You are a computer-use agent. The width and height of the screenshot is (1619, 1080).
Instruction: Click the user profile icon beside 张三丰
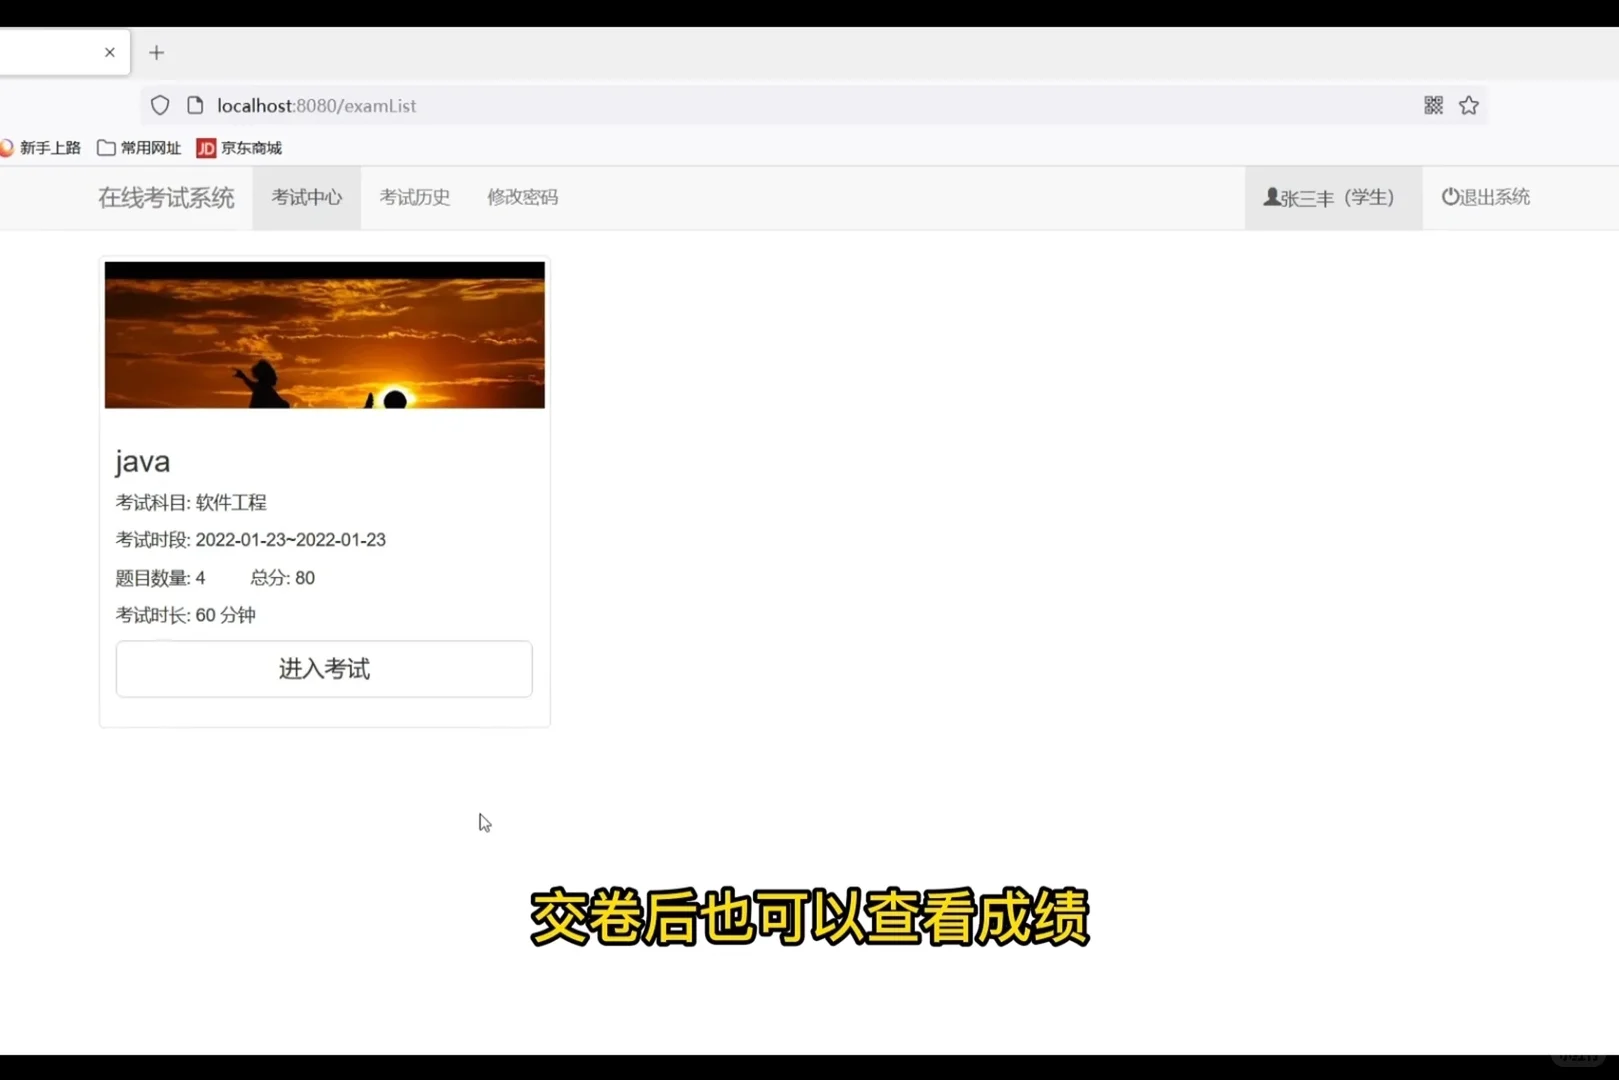click(x=1270, y=197)
